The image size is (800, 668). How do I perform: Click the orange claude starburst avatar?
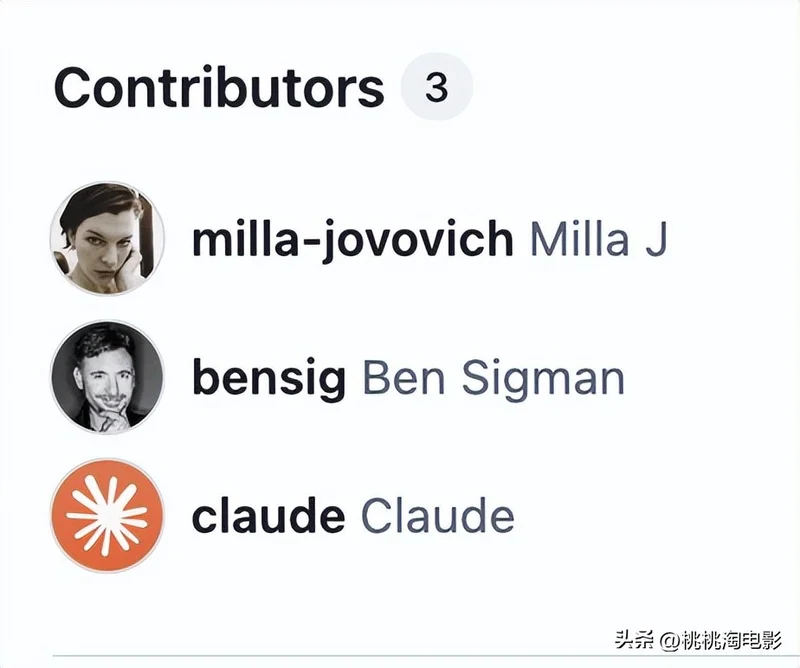coord(107,516)
